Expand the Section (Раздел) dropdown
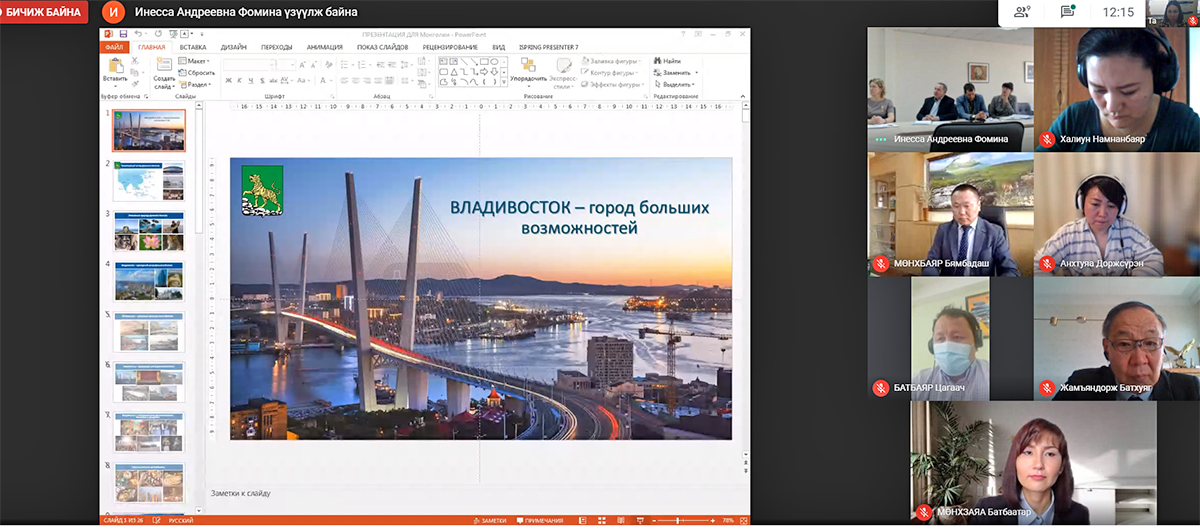Image resolution: width=1200 pixels, height=529 pixels. tap(197, 85)
